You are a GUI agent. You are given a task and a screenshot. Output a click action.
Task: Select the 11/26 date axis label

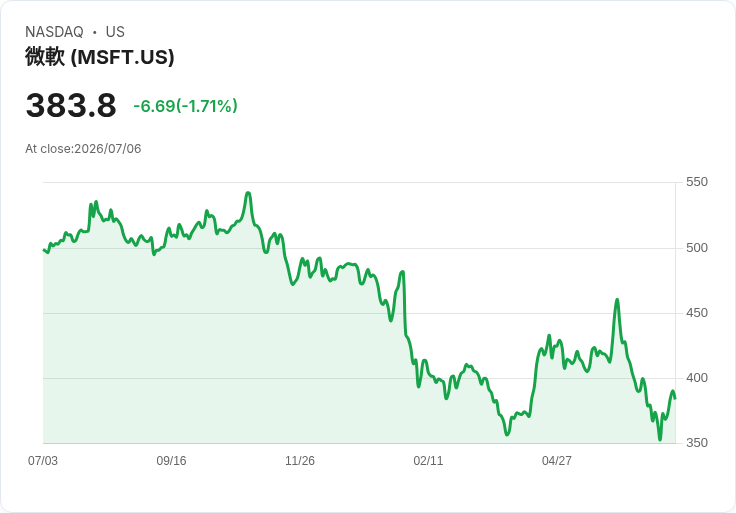pyautogui.click(x=300, y=460)
